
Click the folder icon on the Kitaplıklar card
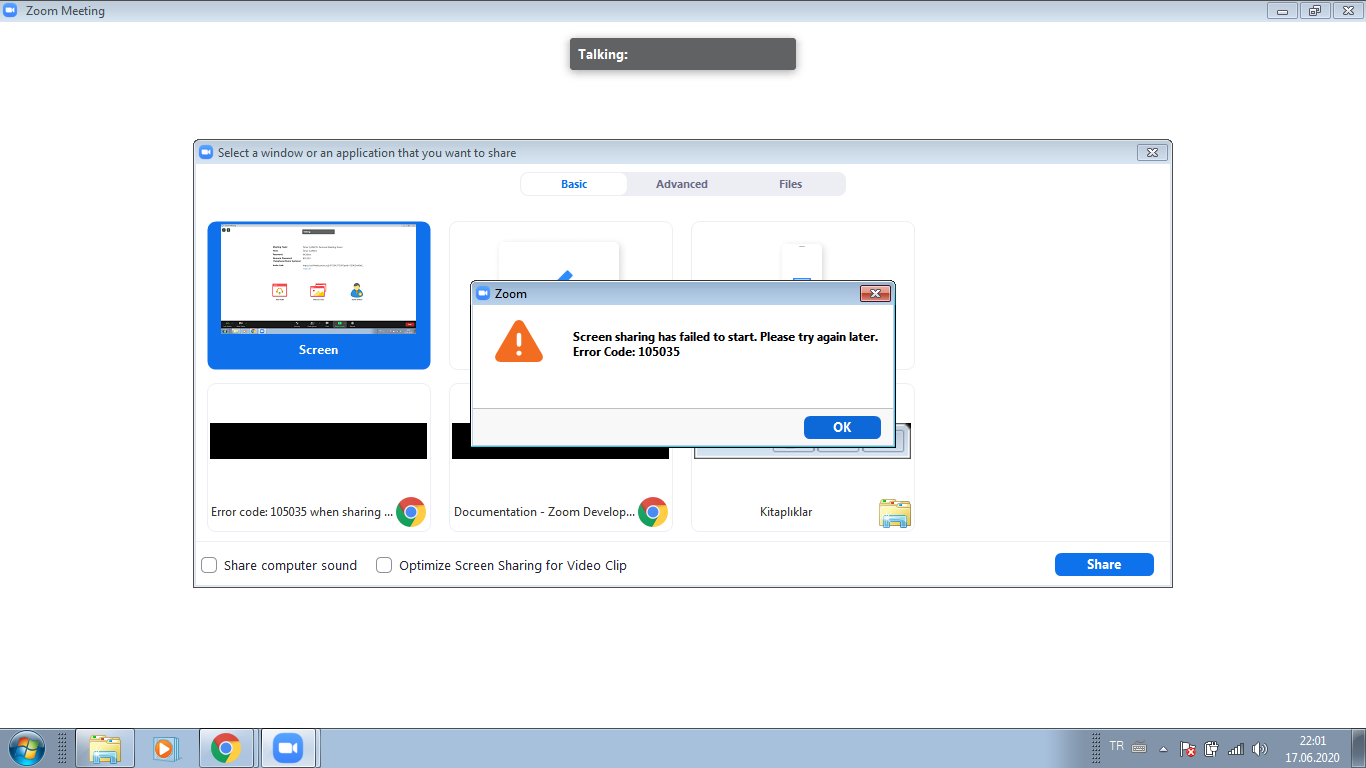pyautogui.click(x=895, y=512)
